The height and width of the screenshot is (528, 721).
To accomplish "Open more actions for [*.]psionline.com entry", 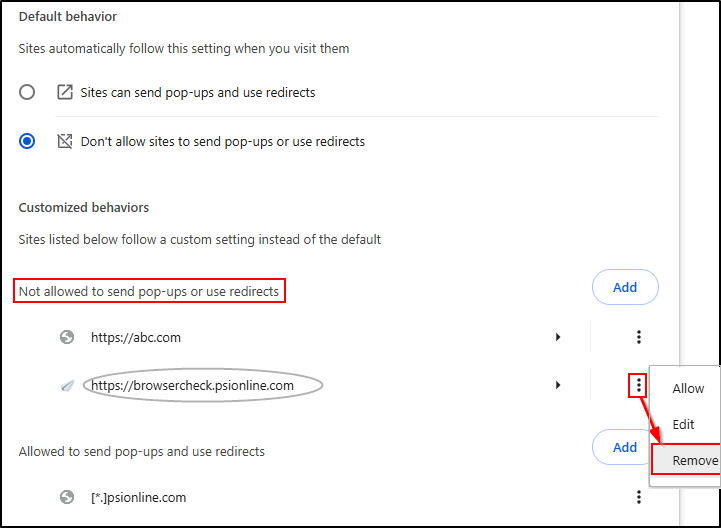I will pyautogui.click(x=639, y=497).
